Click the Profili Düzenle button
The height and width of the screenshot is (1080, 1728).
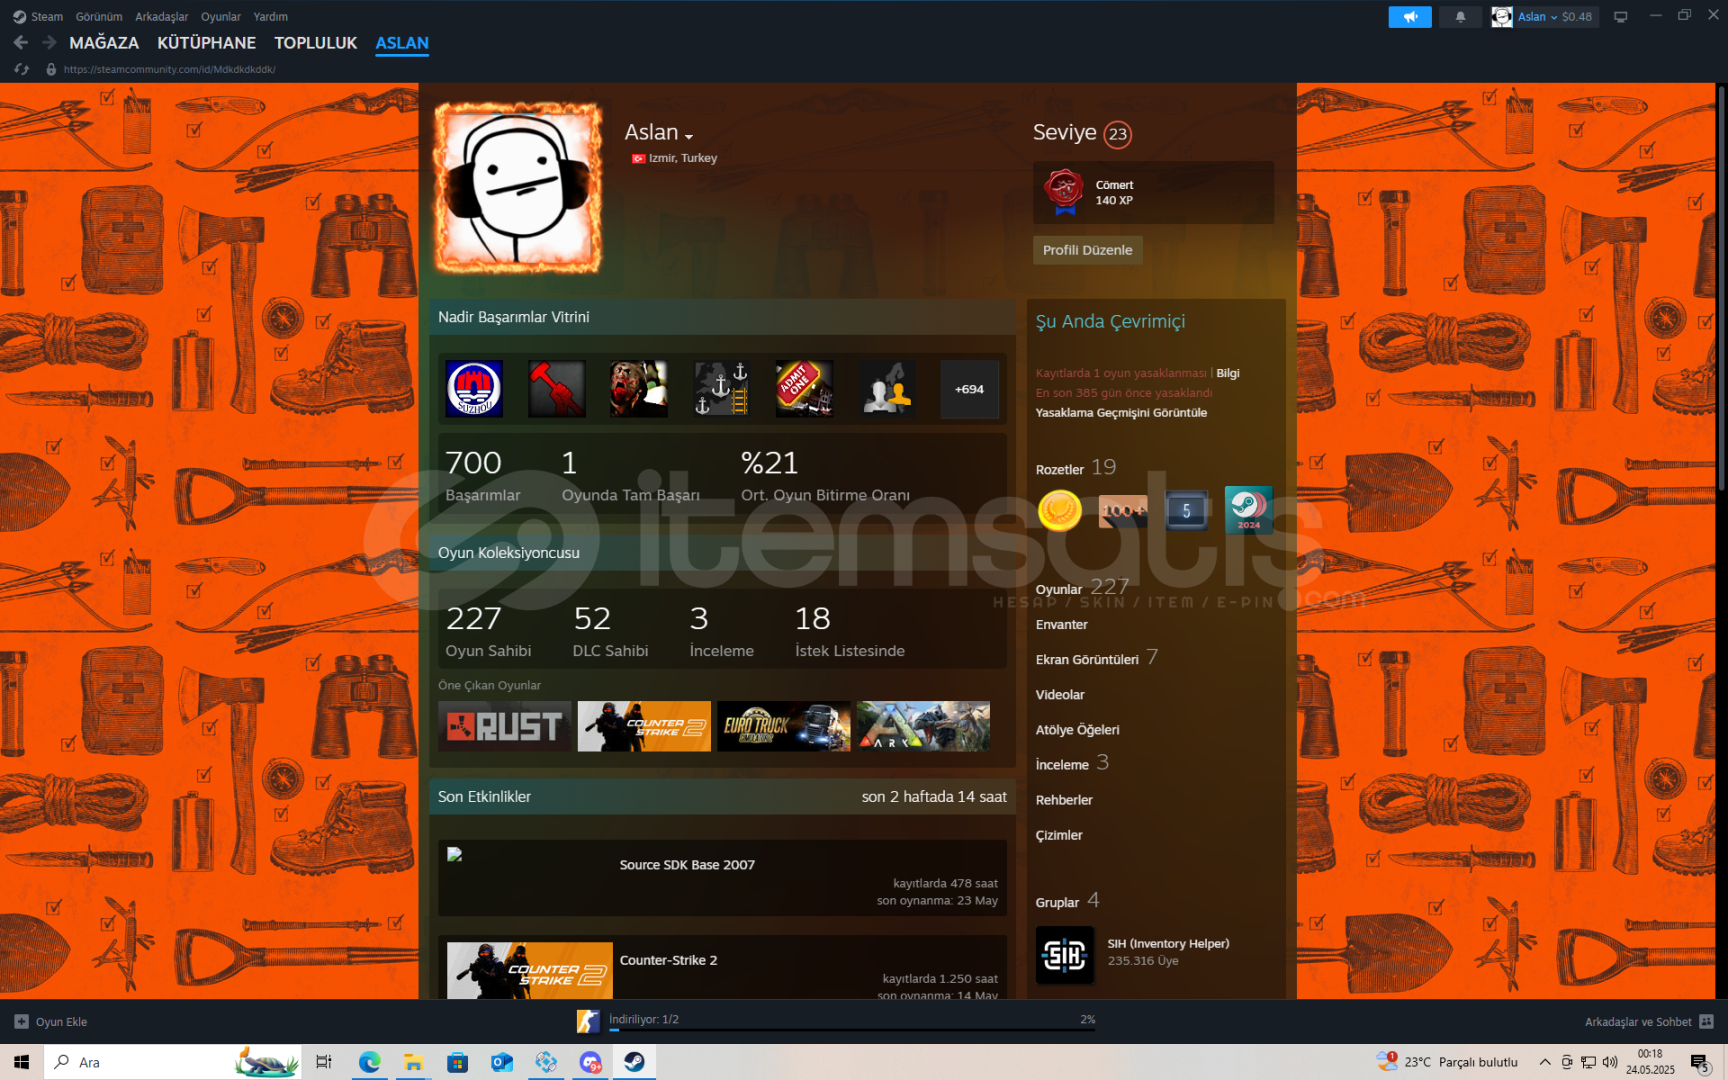1087,250
